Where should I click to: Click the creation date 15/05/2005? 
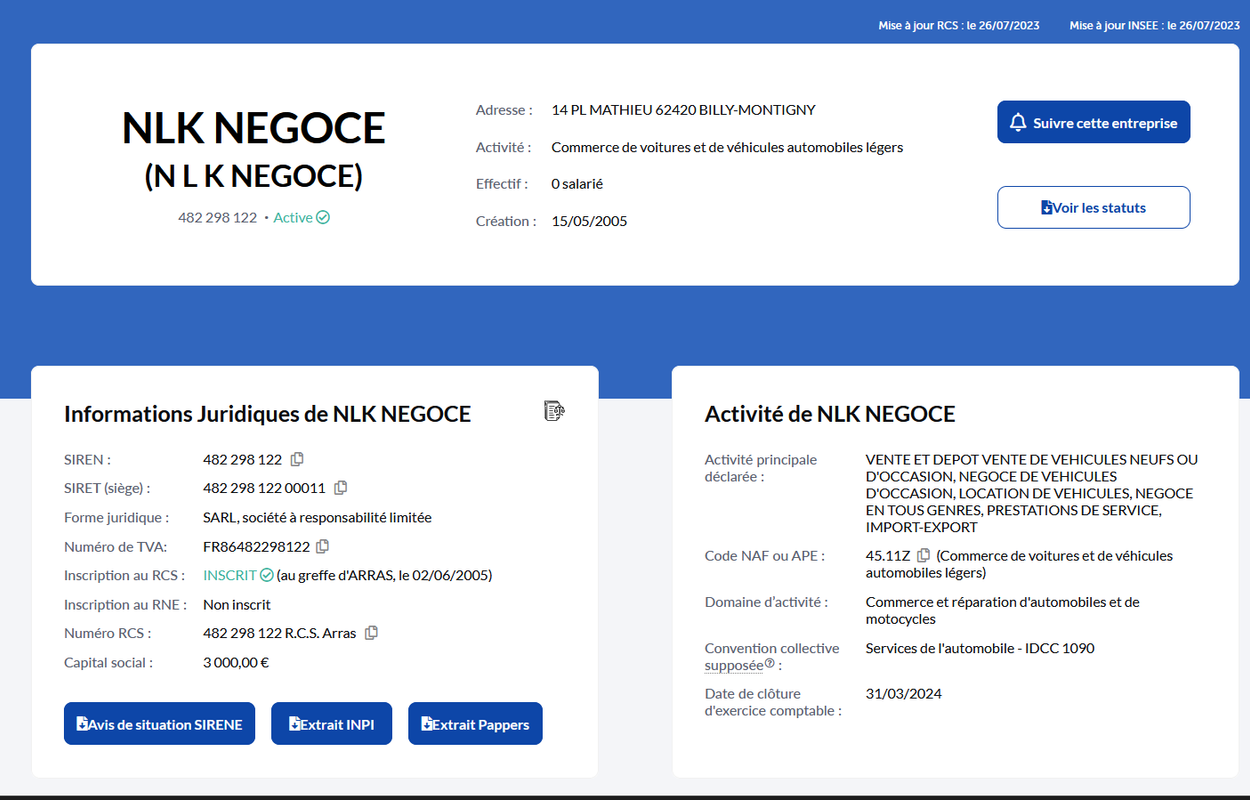click(589, 221)
